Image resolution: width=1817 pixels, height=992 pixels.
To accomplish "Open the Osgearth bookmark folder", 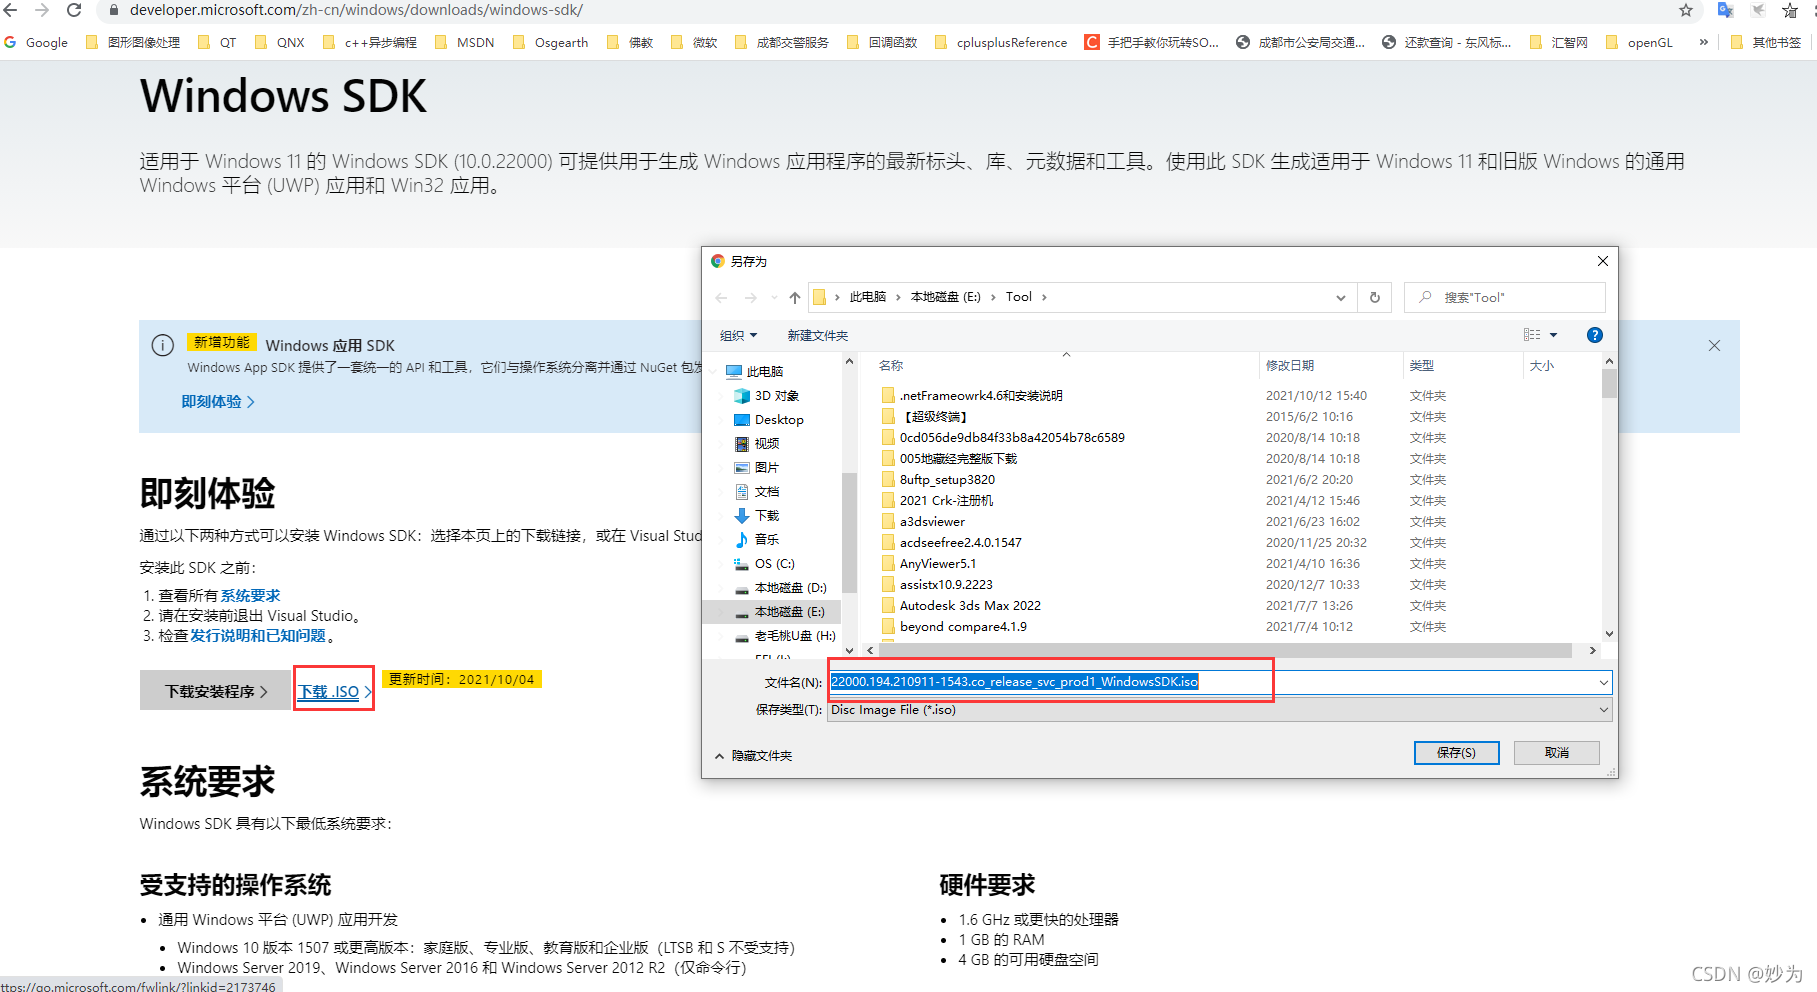I will coord(550,42).
